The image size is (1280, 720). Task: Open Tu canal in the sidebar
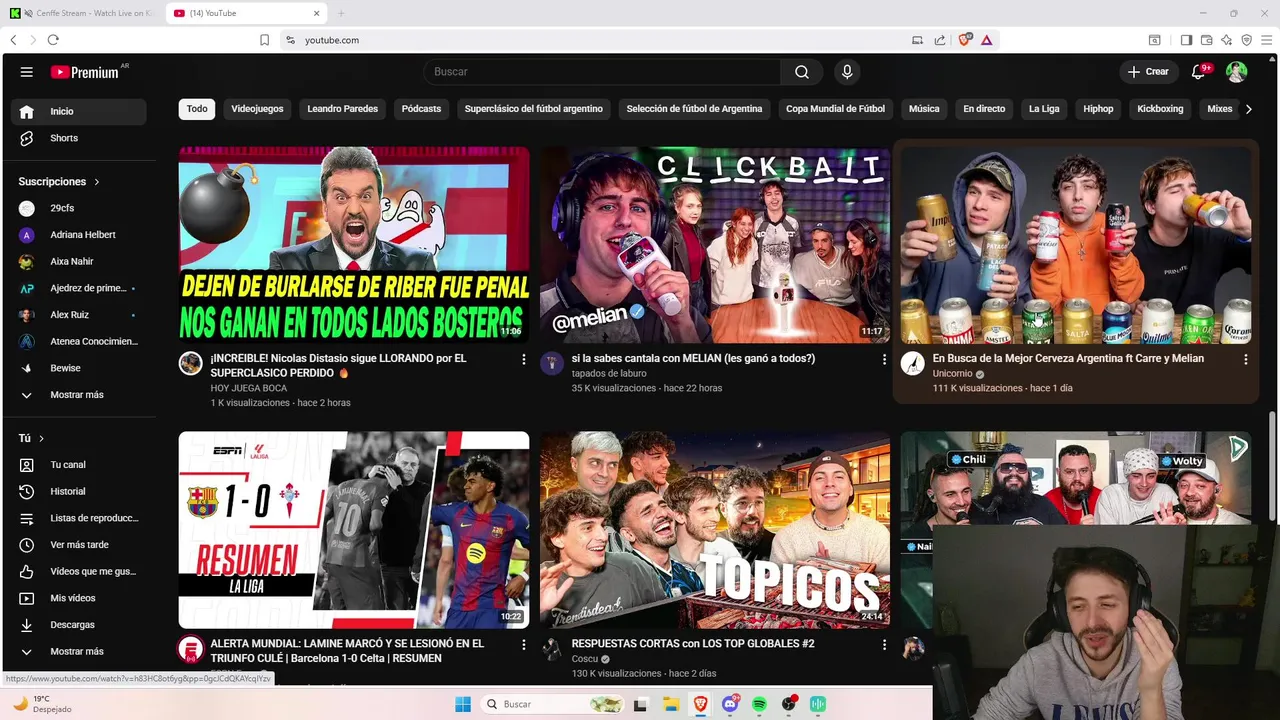click(79, 465)
